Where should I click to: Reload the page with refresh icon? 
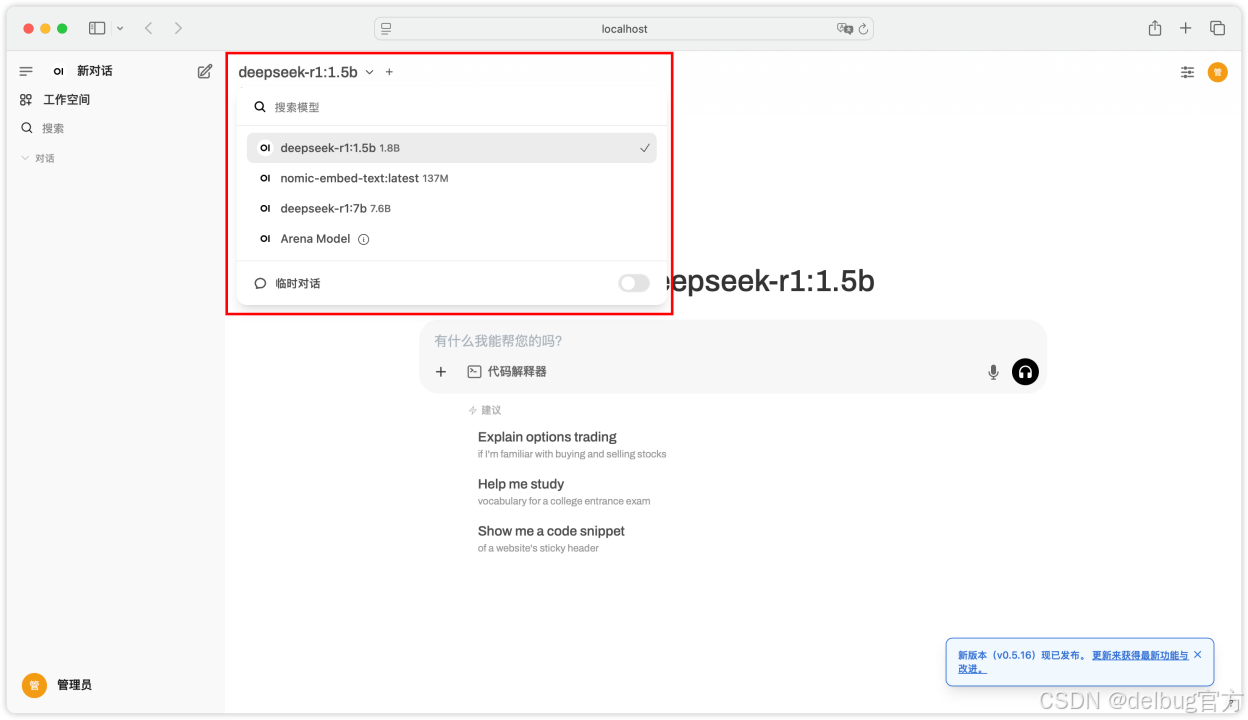click(x=863, y=29)
